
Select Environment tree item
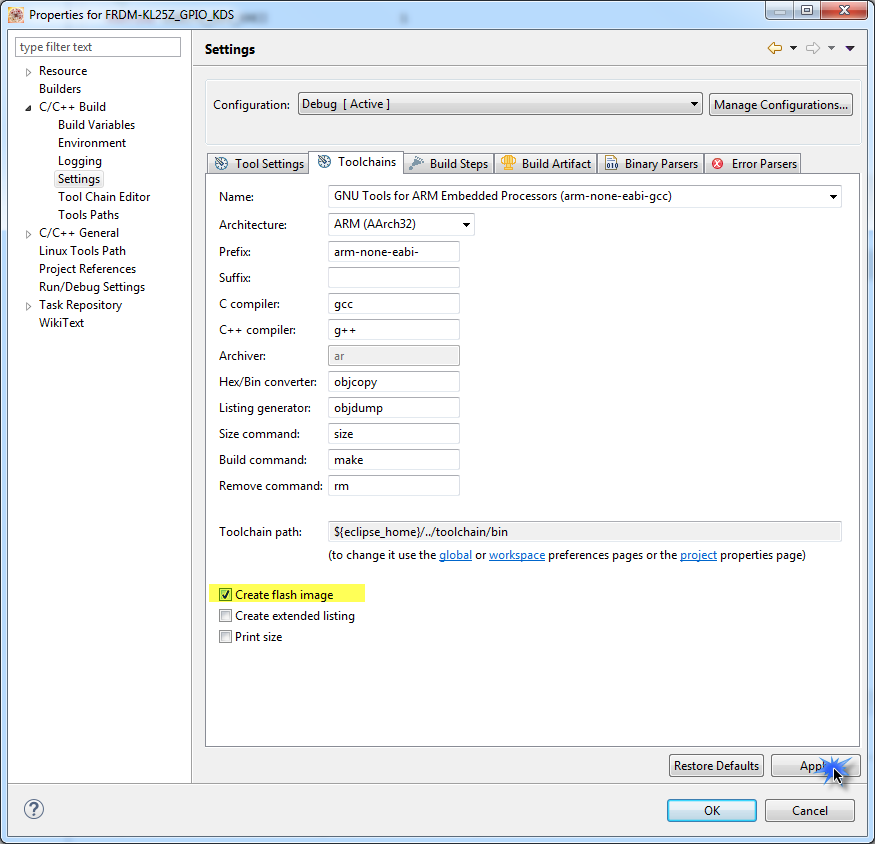tap(92, 143)
